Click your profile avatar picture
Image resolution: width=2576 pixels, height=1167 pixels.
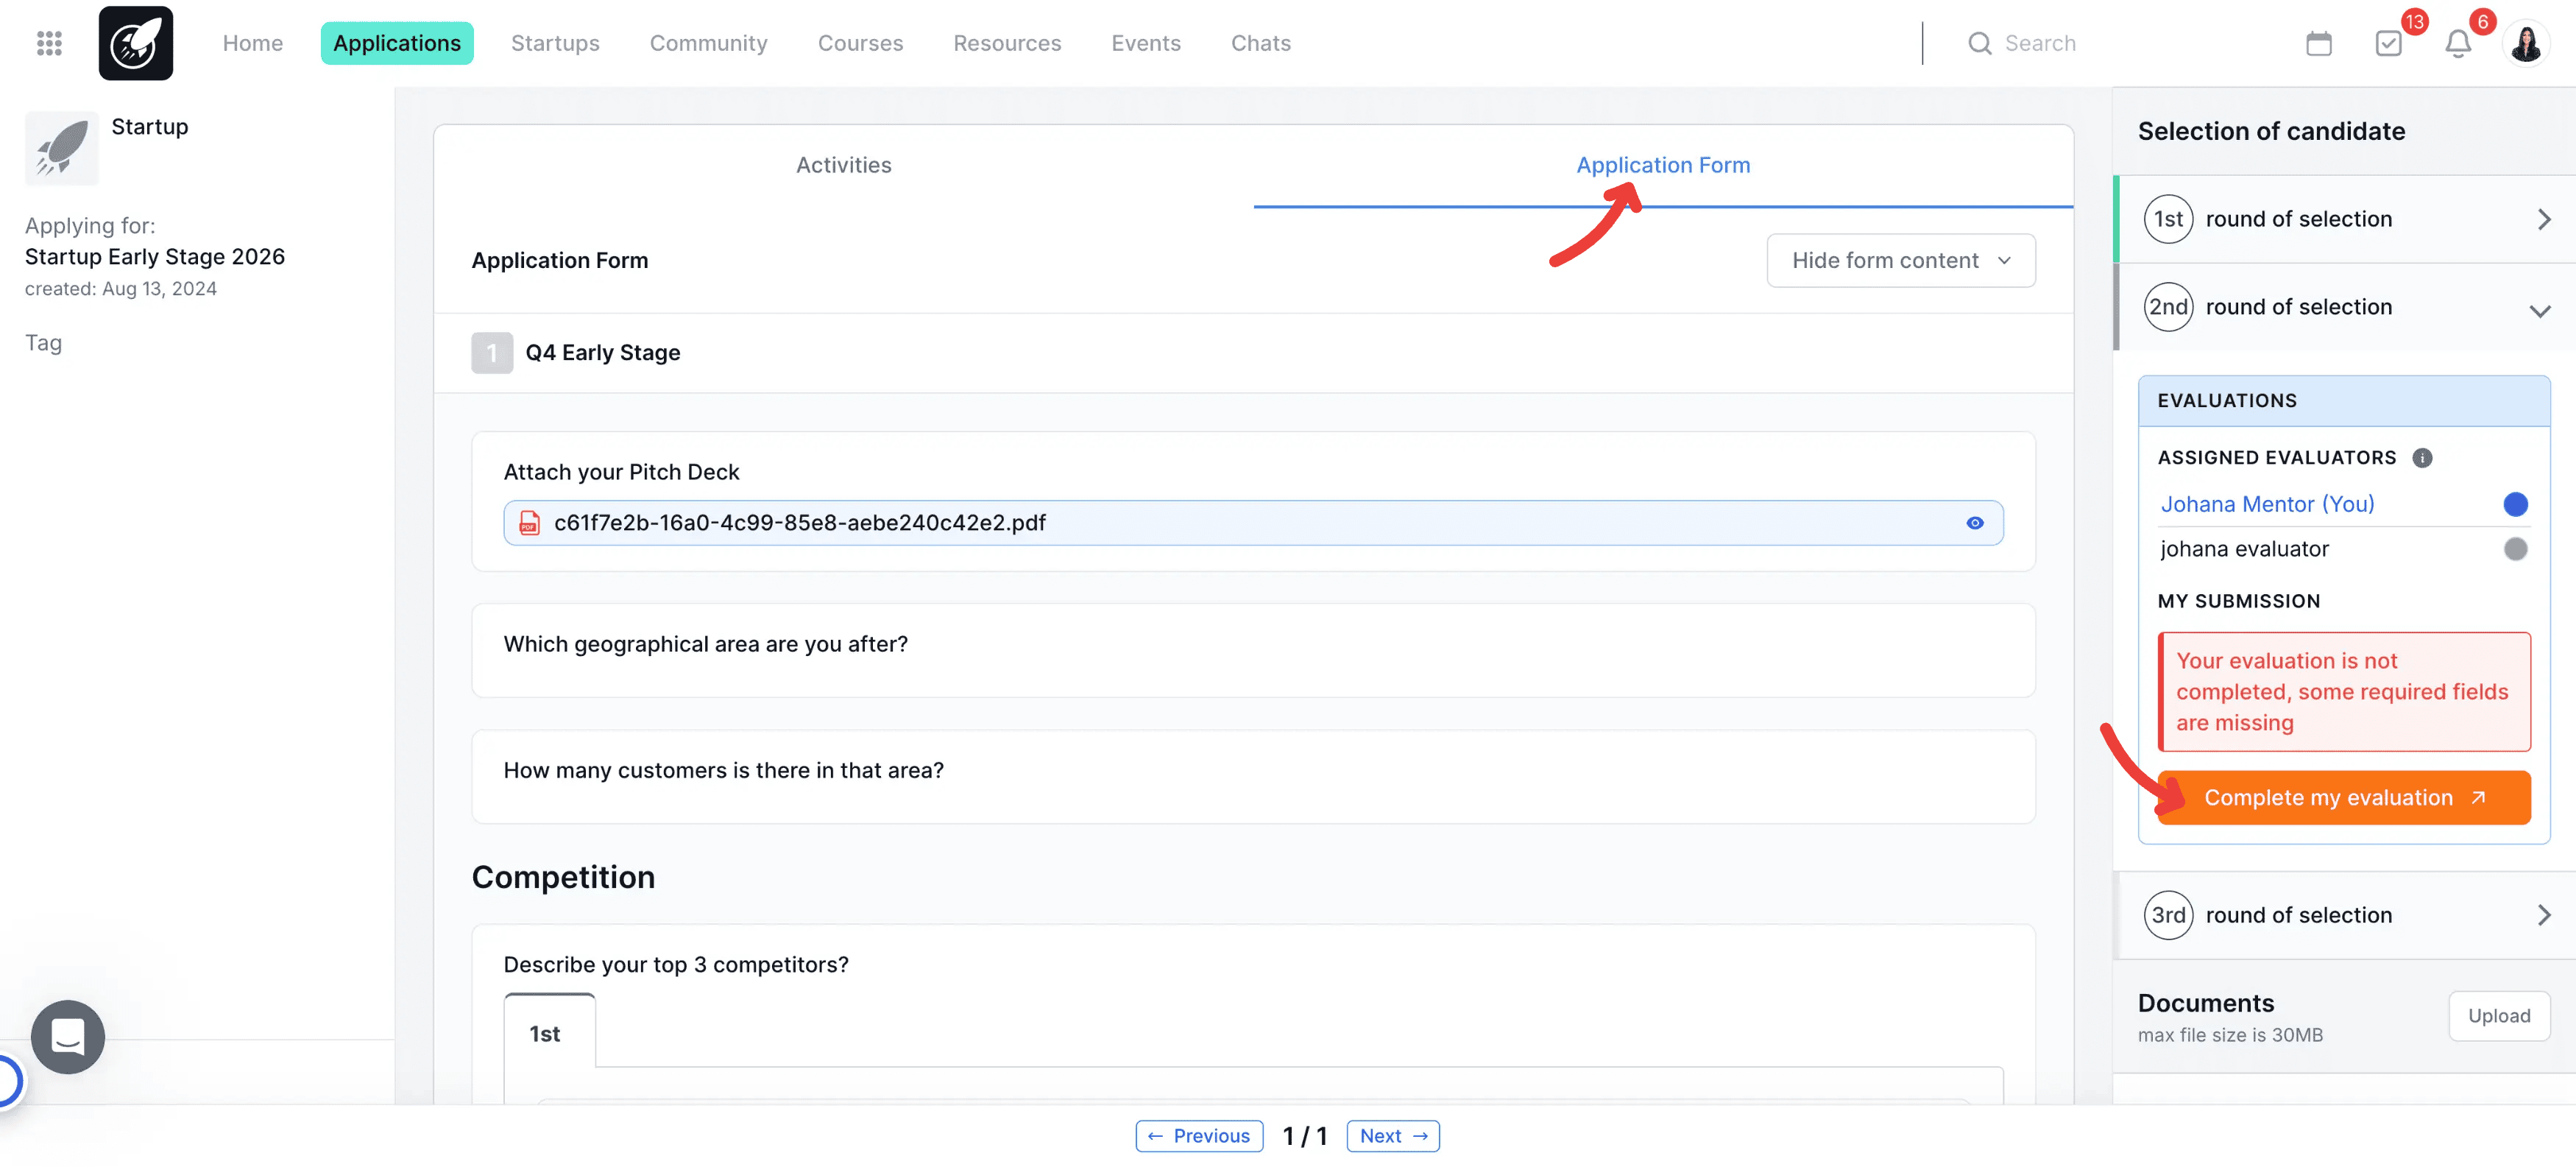point(2527,43)
